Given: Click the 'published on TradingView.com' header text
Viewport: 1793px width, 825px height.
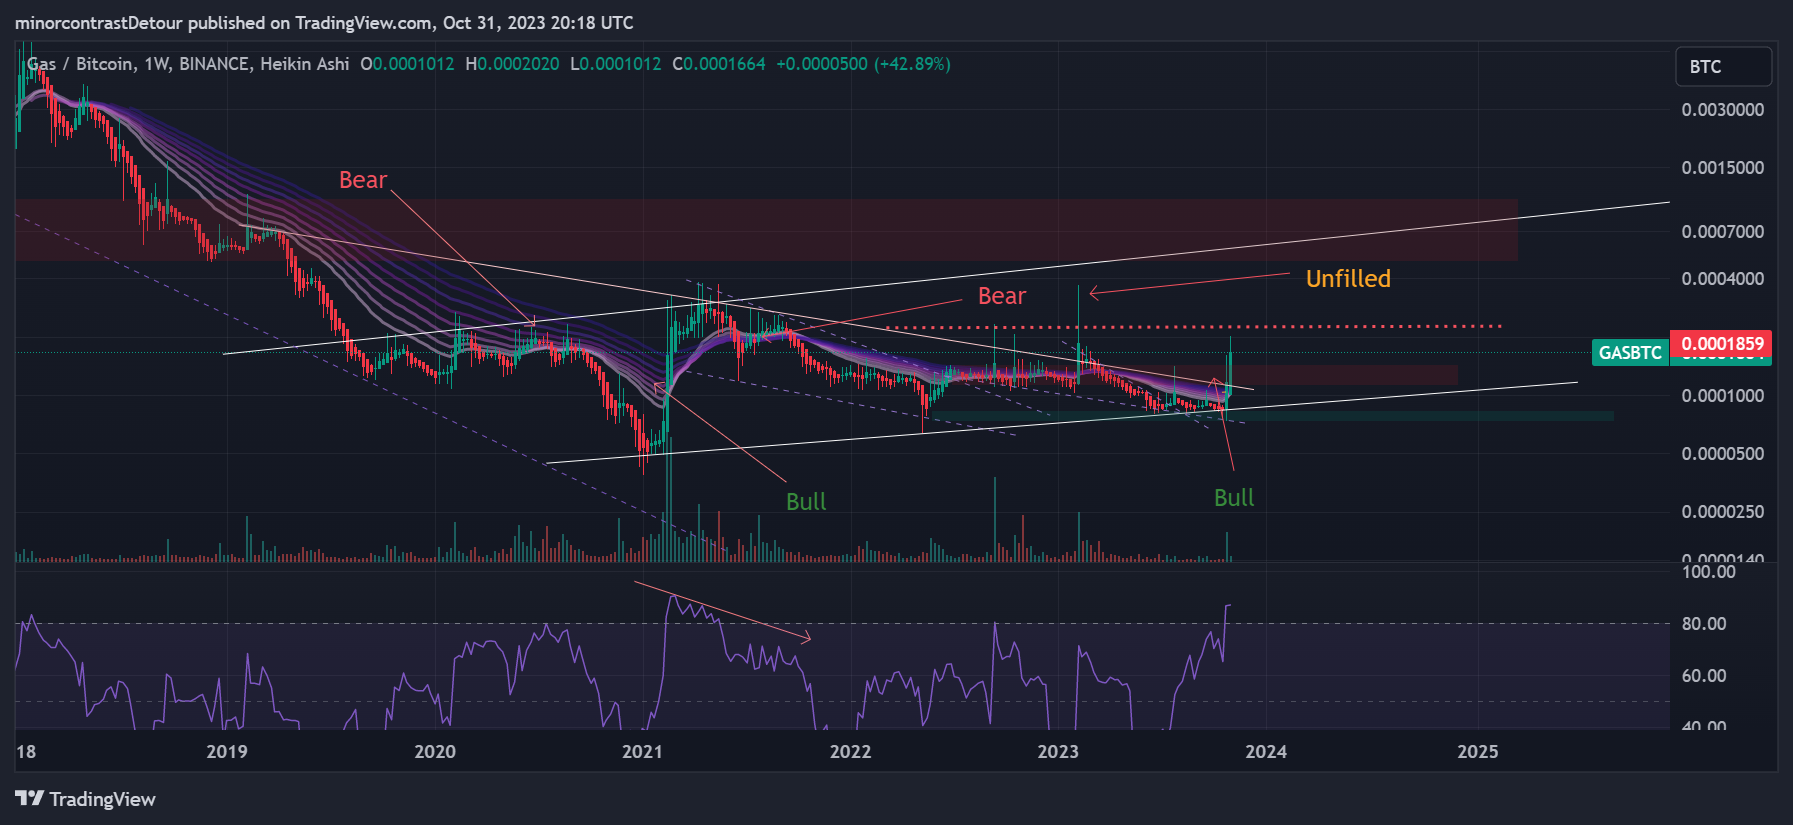Looking at the screenshot, I should (311, 23).
